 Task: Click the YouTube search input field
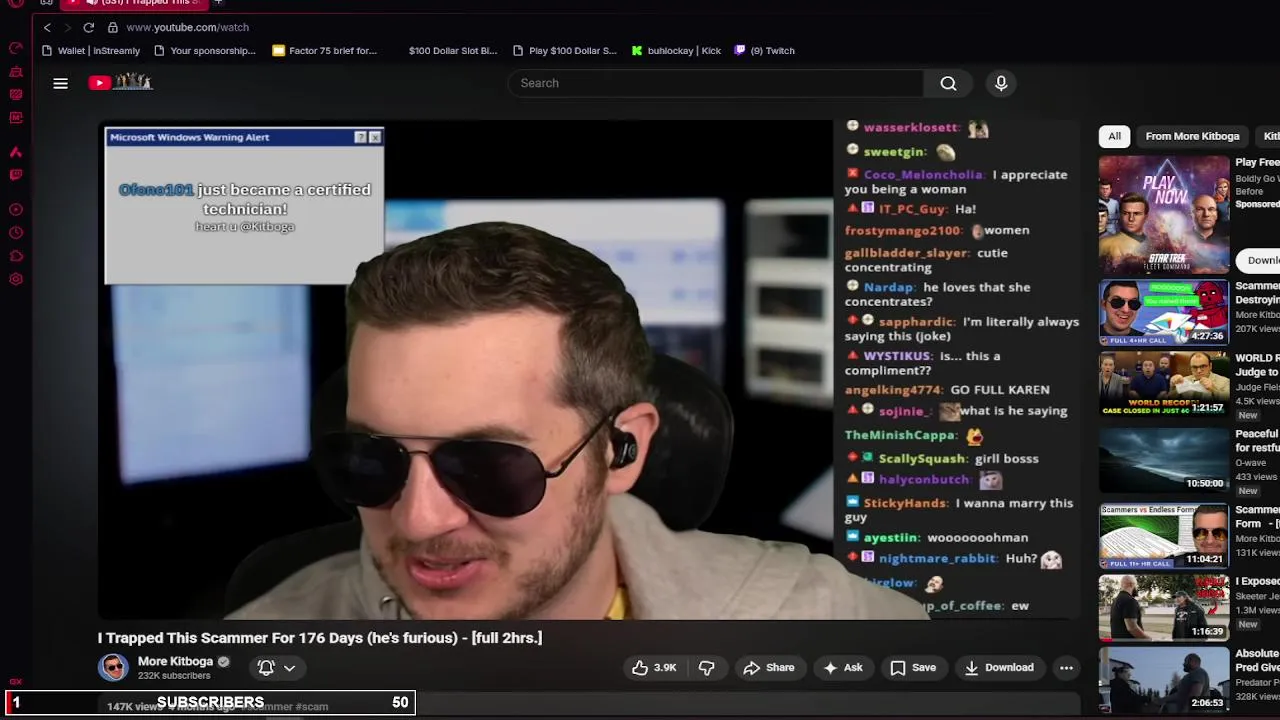[715, 83]
